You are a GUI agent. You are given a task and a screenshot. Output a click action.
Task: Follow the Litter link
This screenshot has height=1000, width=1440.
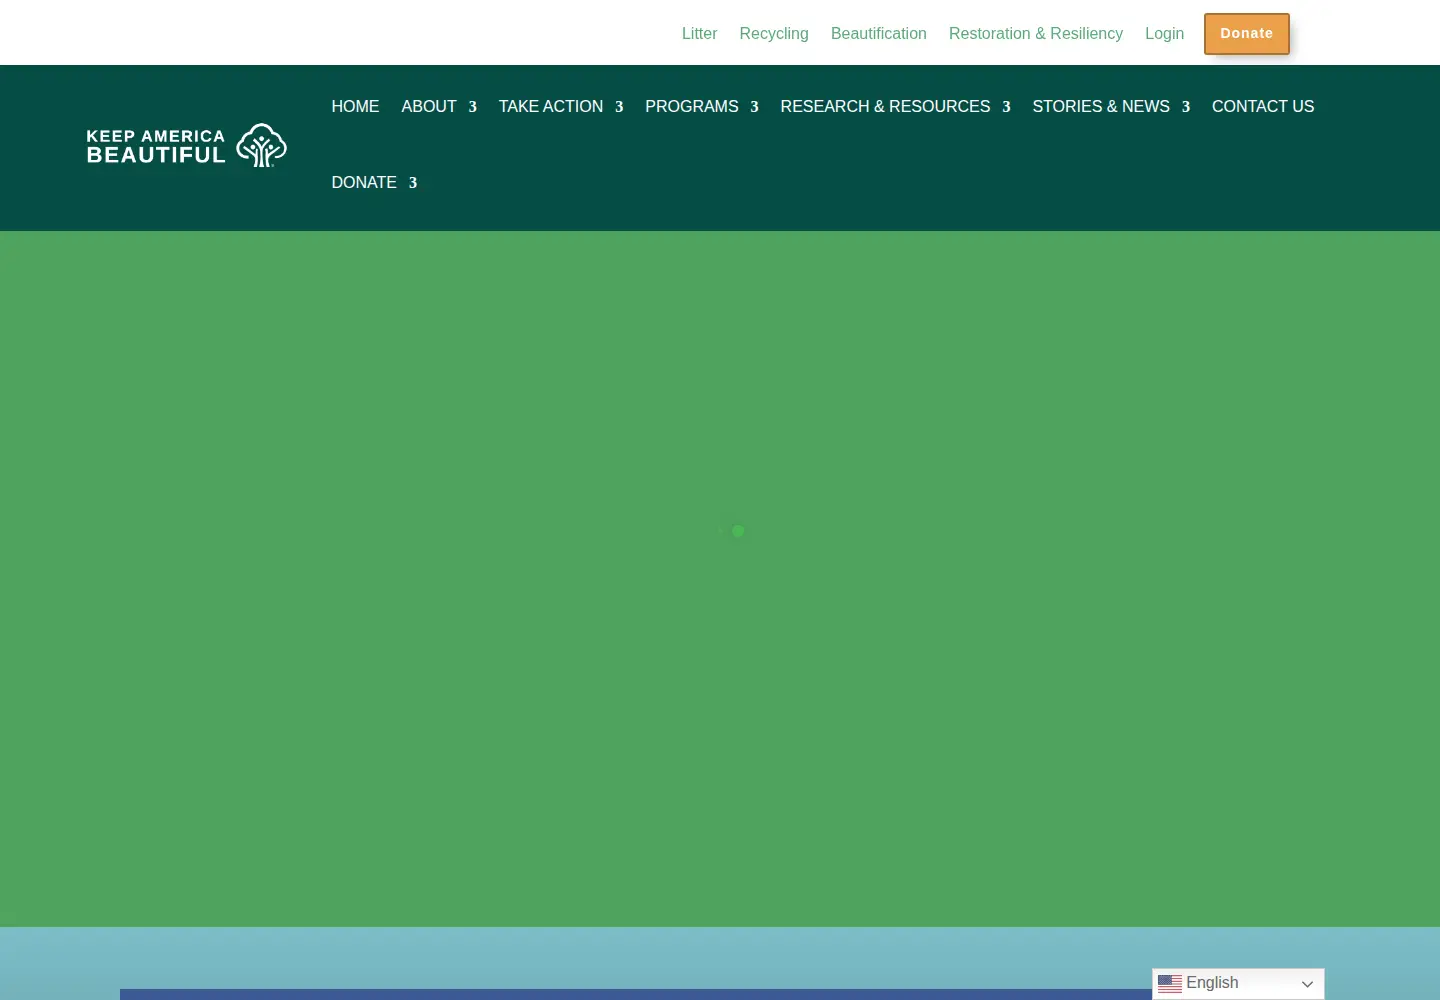pos(699,33)
